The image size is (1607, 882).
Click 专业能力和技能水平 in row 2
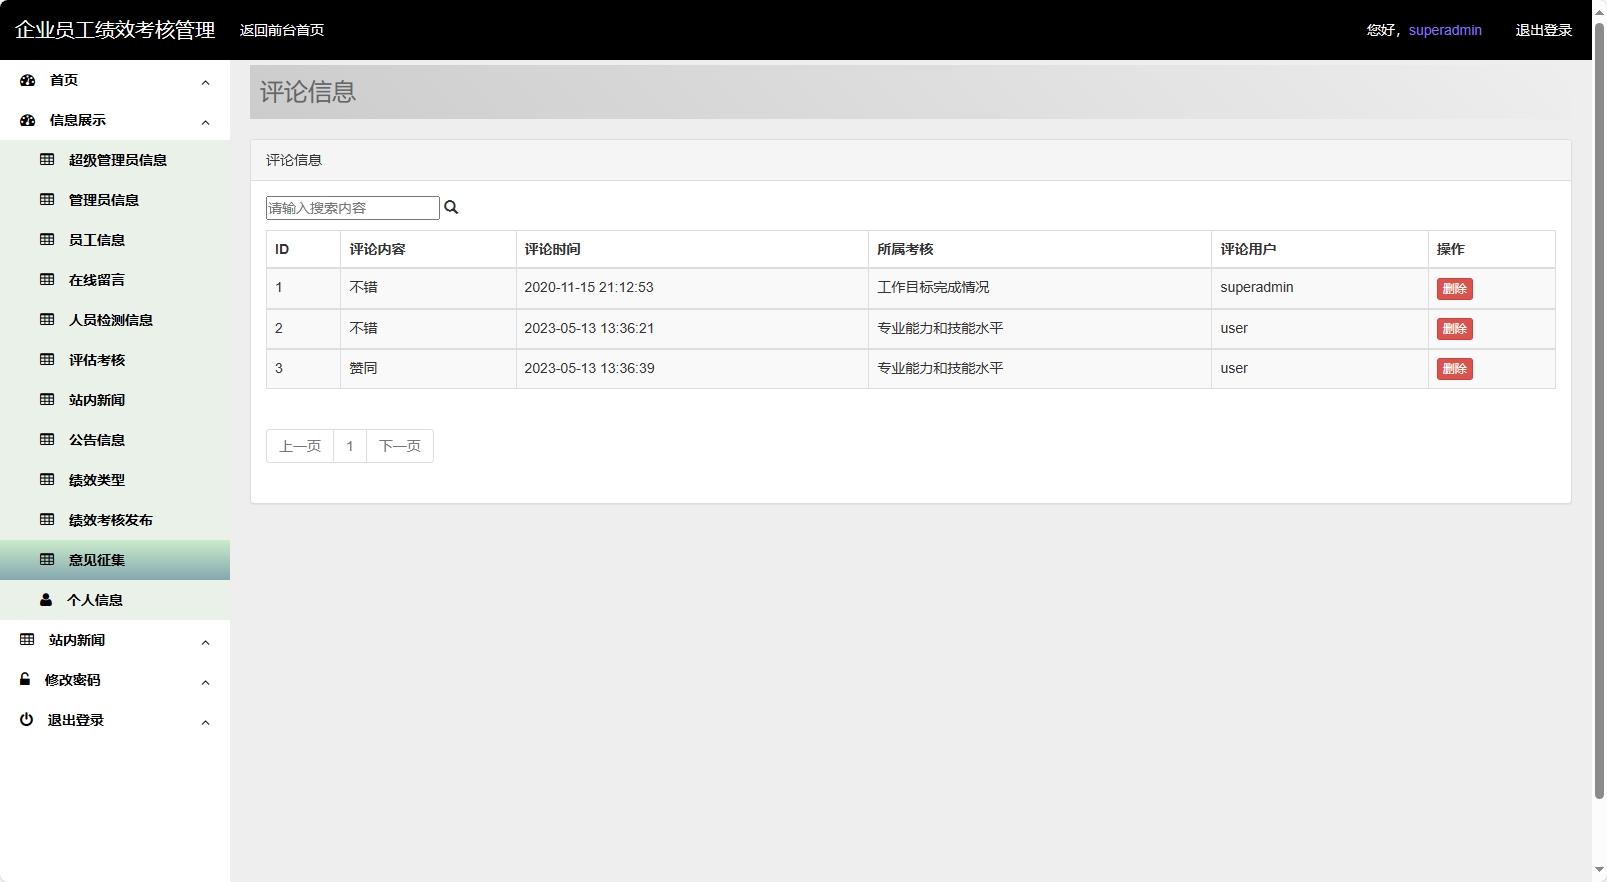pyautogui.click(x=940, y=328)
